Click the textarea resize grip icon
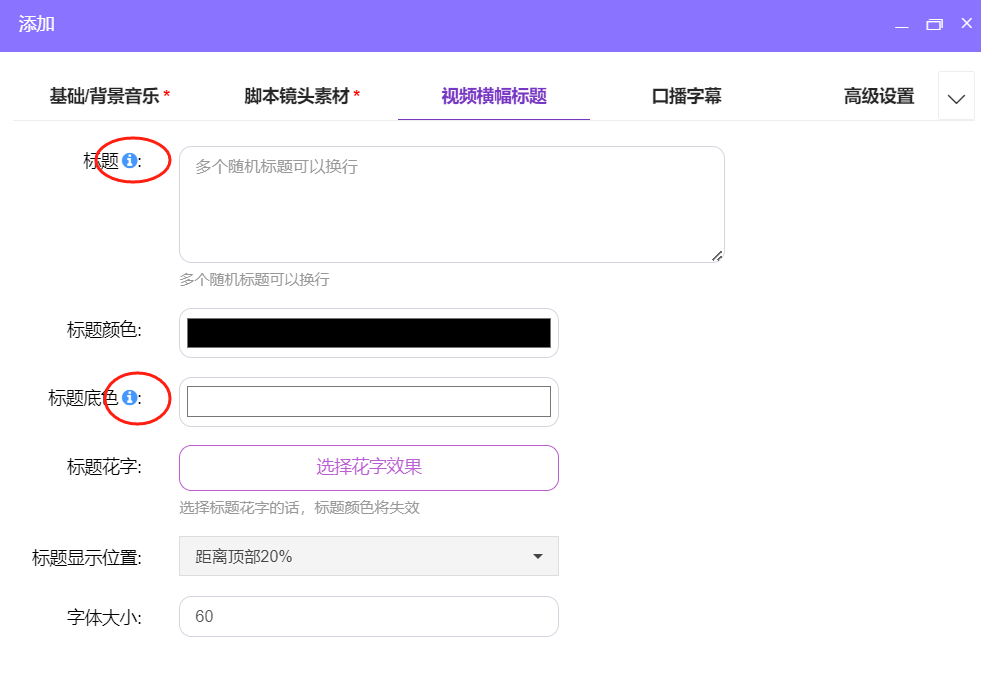This screenshot has width=981, height=674. (717, 256)
